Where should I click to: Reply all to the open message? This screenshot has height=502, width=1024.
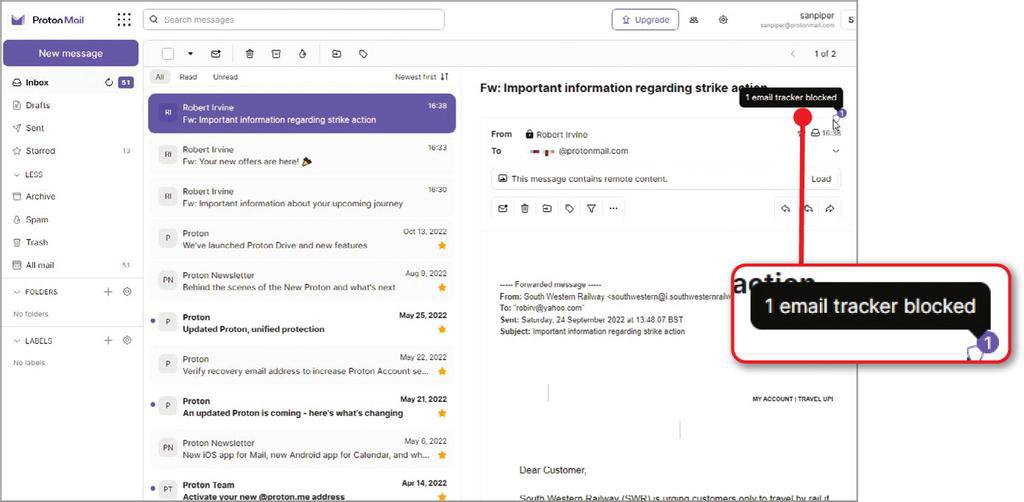tap(808, 208)
